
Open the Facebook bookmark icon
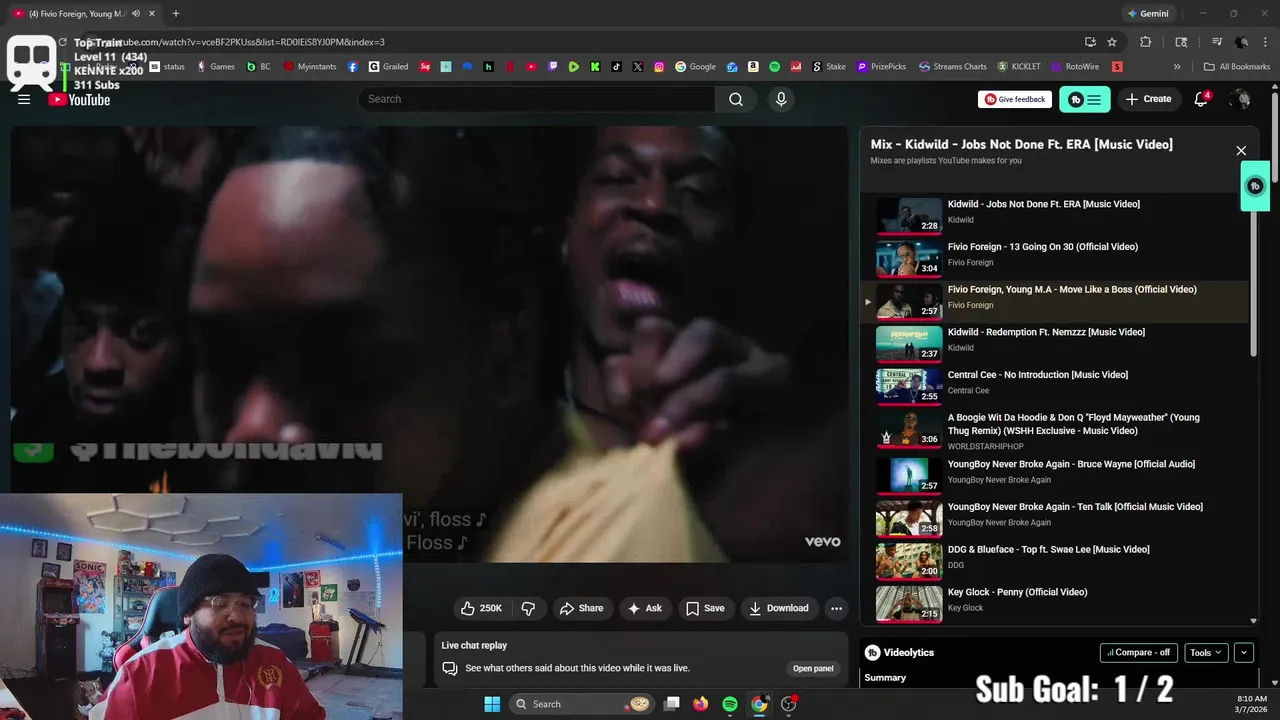point(353,67)
